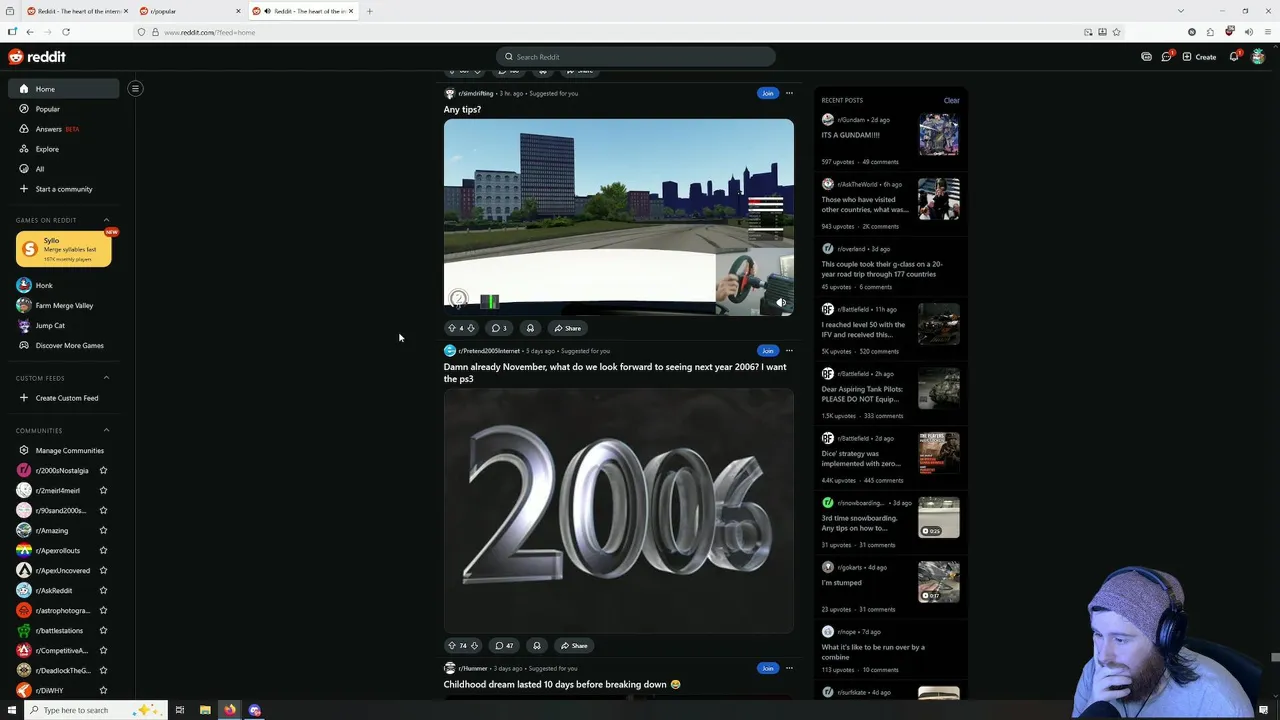Open All feed in sidebar
This screenshot has height=720, width=1280.
click(63, 169)
